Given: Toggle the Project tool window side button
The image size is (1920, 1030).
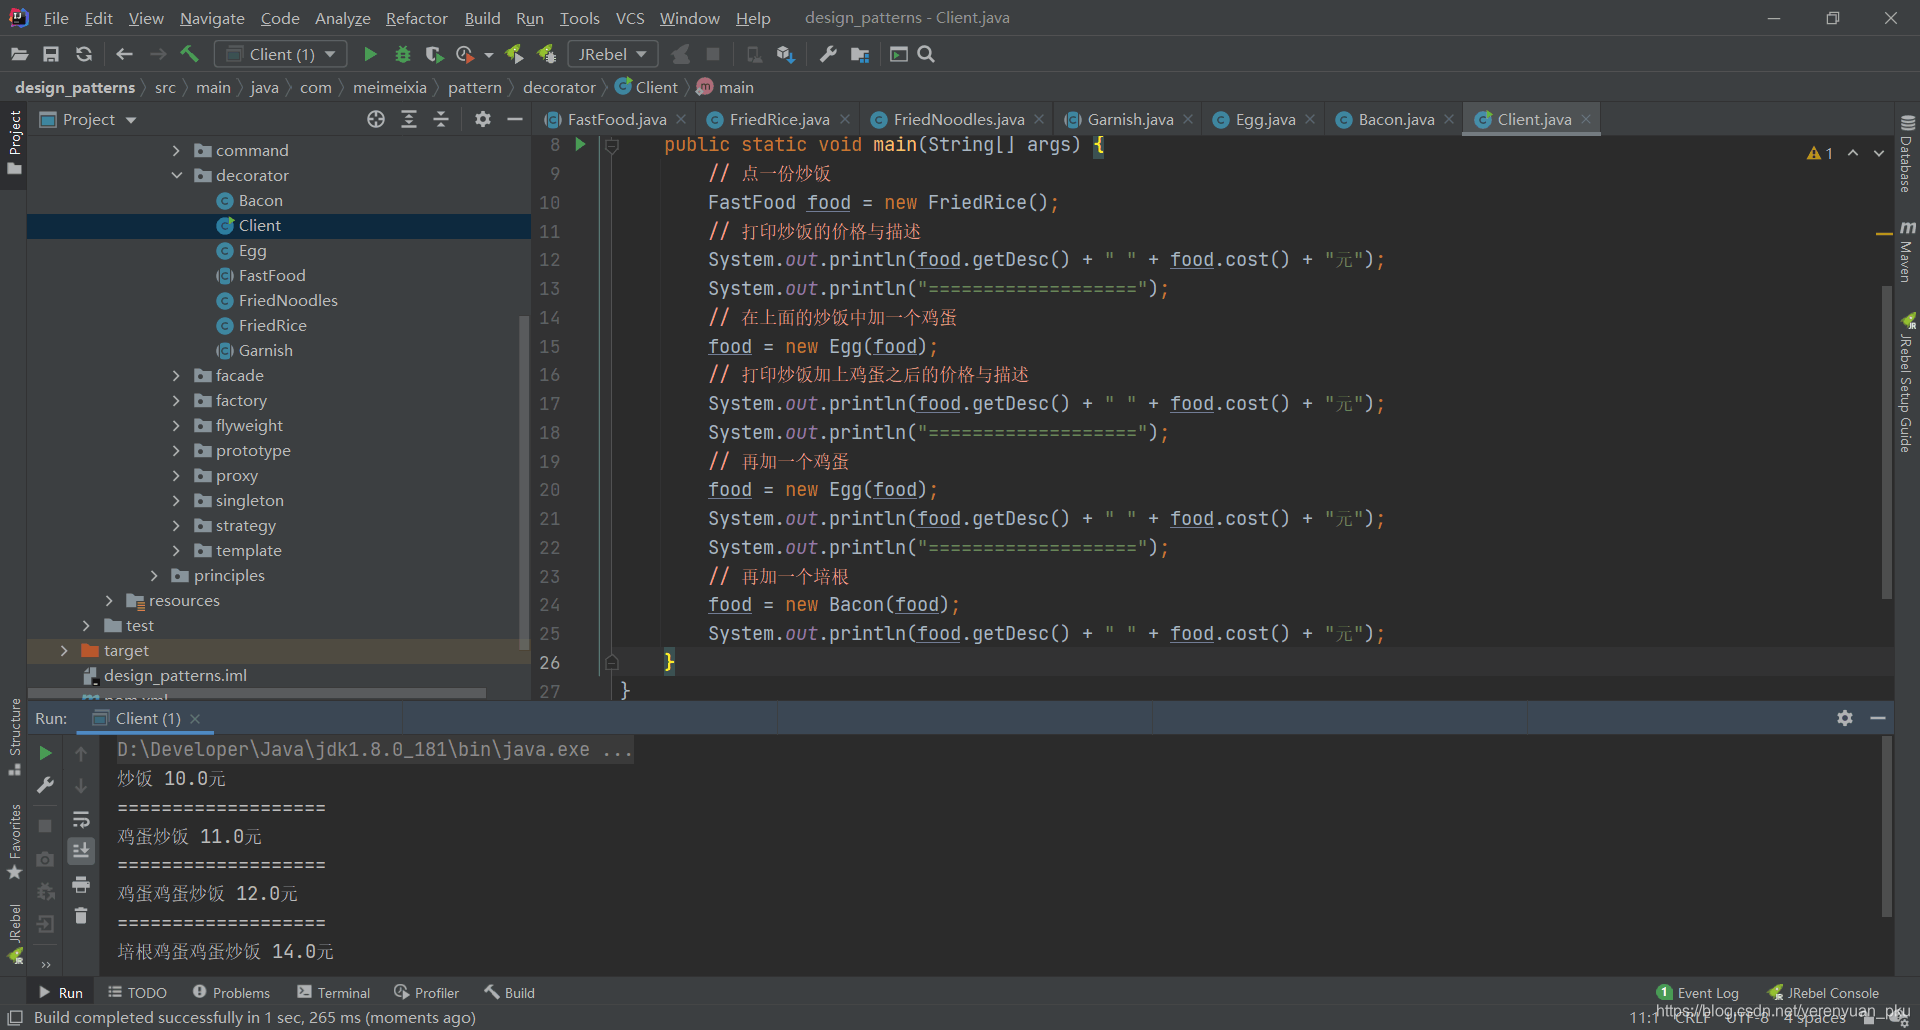Looking at the screenshot, I should click(14, 142).
